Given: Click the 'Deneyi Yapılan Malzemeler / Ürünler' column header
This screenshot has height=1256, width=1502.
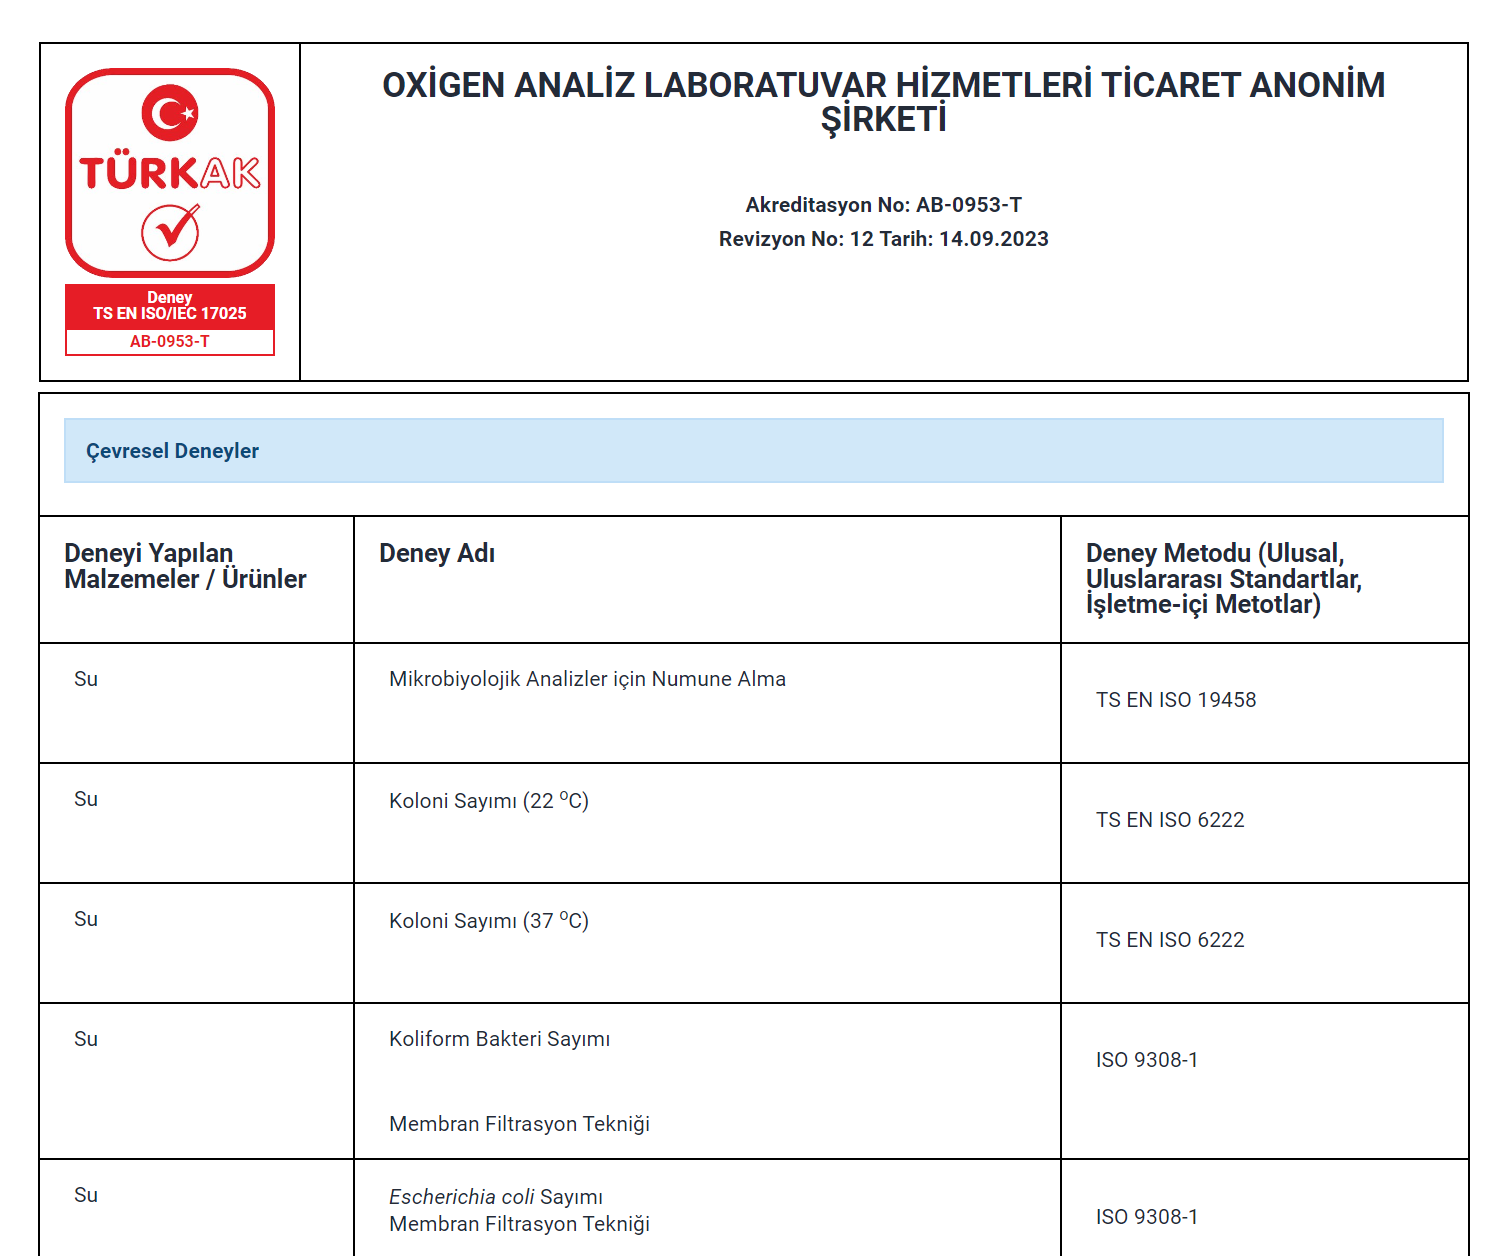Looking at the screenshot, I should [185, 566].
